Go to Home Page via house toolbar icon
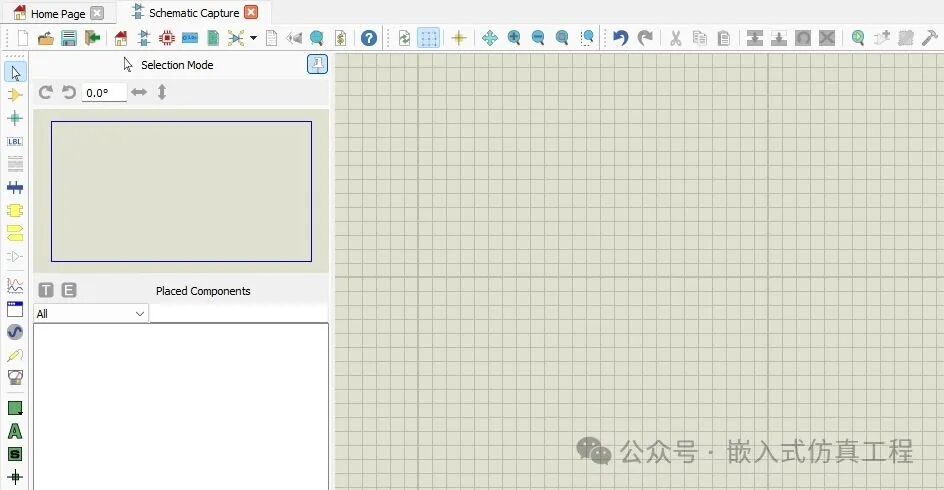 pos(120,39)
